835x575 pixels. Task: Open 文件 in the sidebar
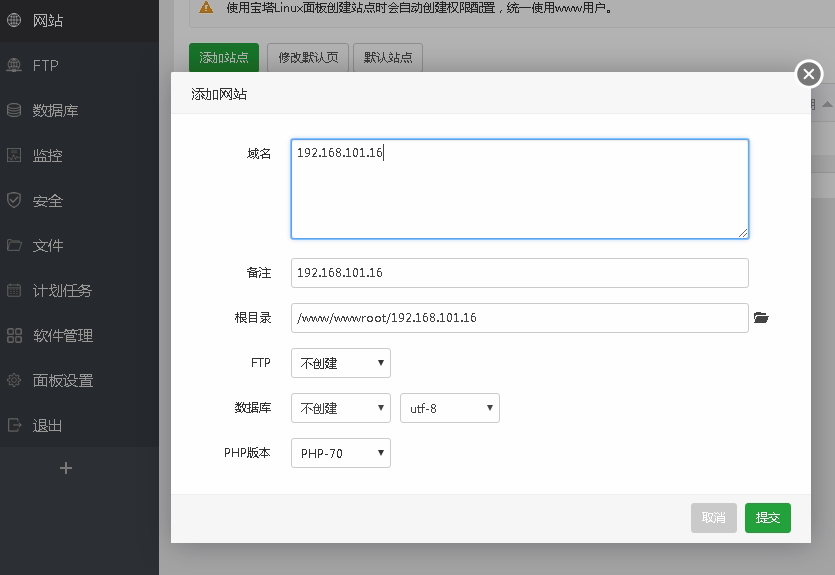[79, 245]
